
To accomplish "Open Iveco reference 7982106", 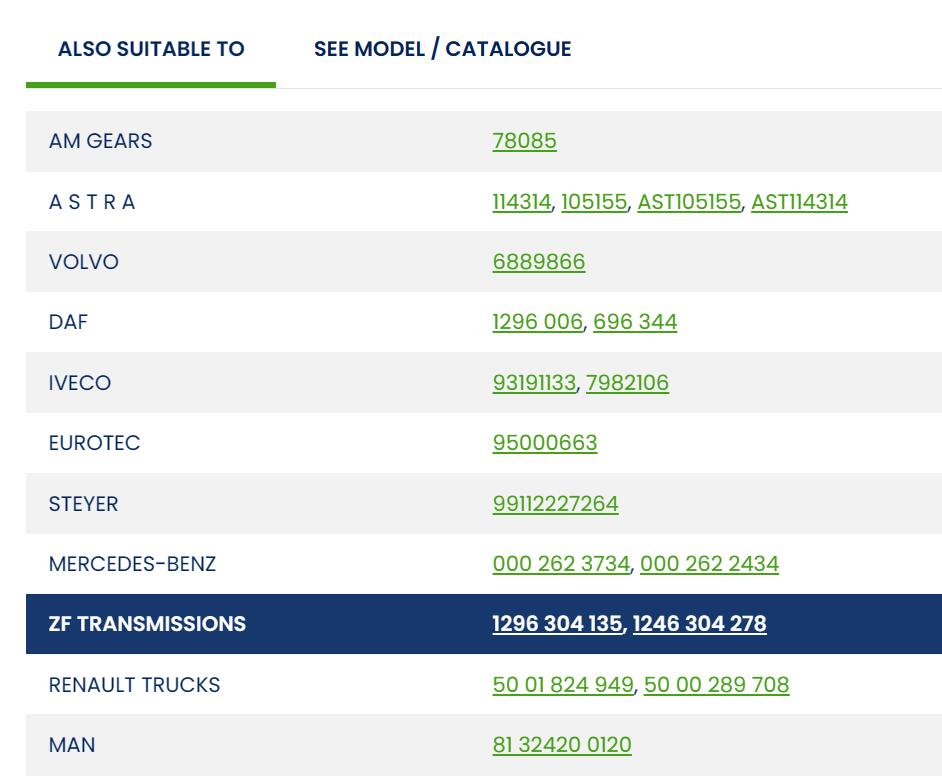I will pos(627,383).
